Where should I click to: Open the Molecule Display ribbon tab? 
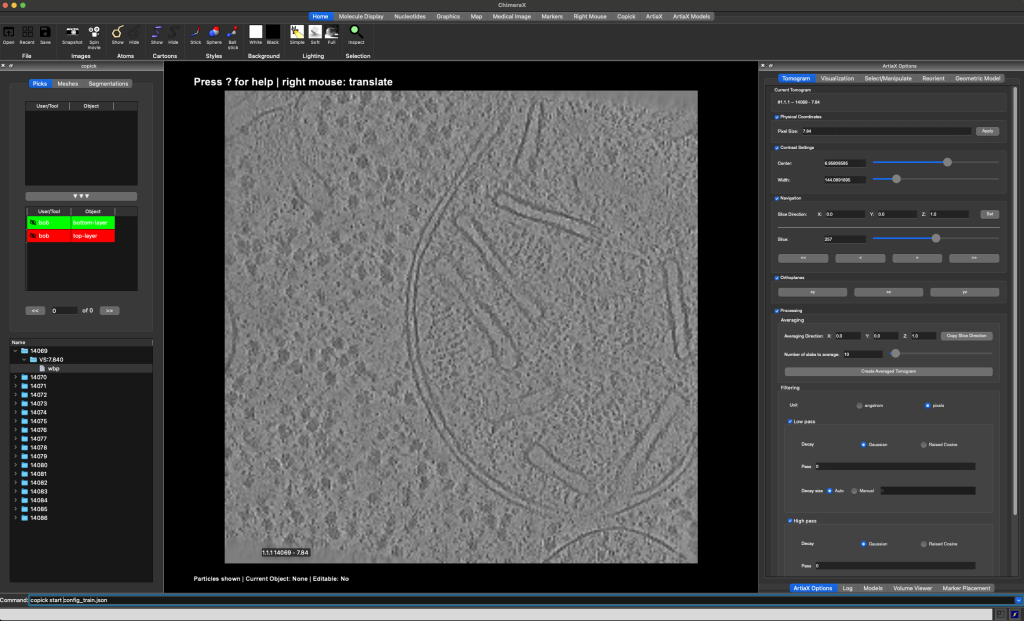click(360, 16)
